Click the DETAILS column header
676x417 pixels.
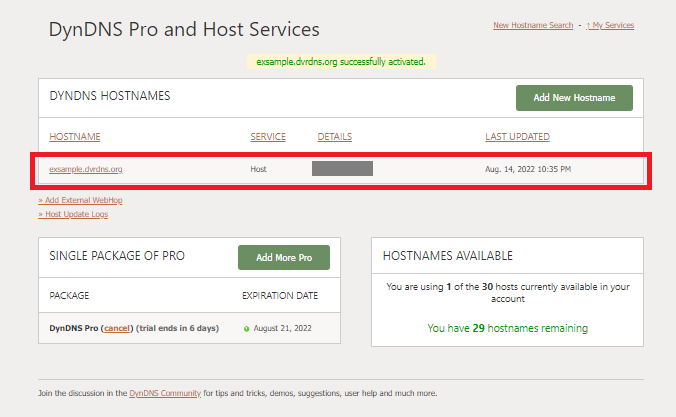334,137
